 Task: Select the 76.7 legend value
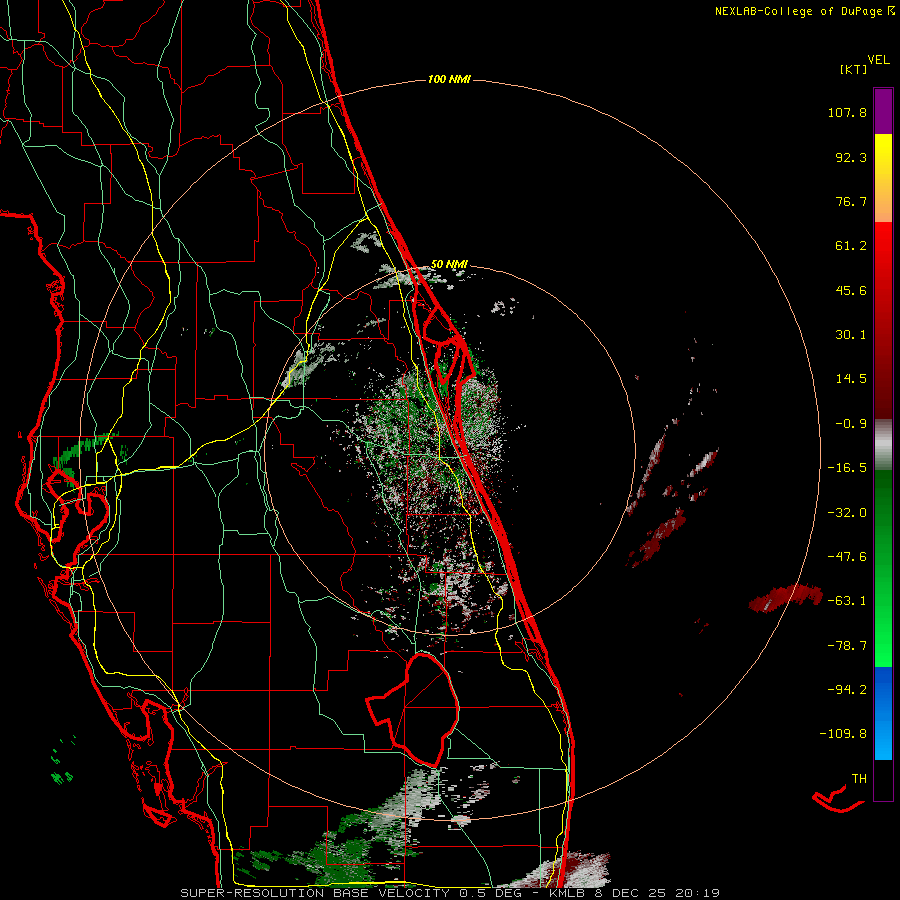[x=851, y=201]
